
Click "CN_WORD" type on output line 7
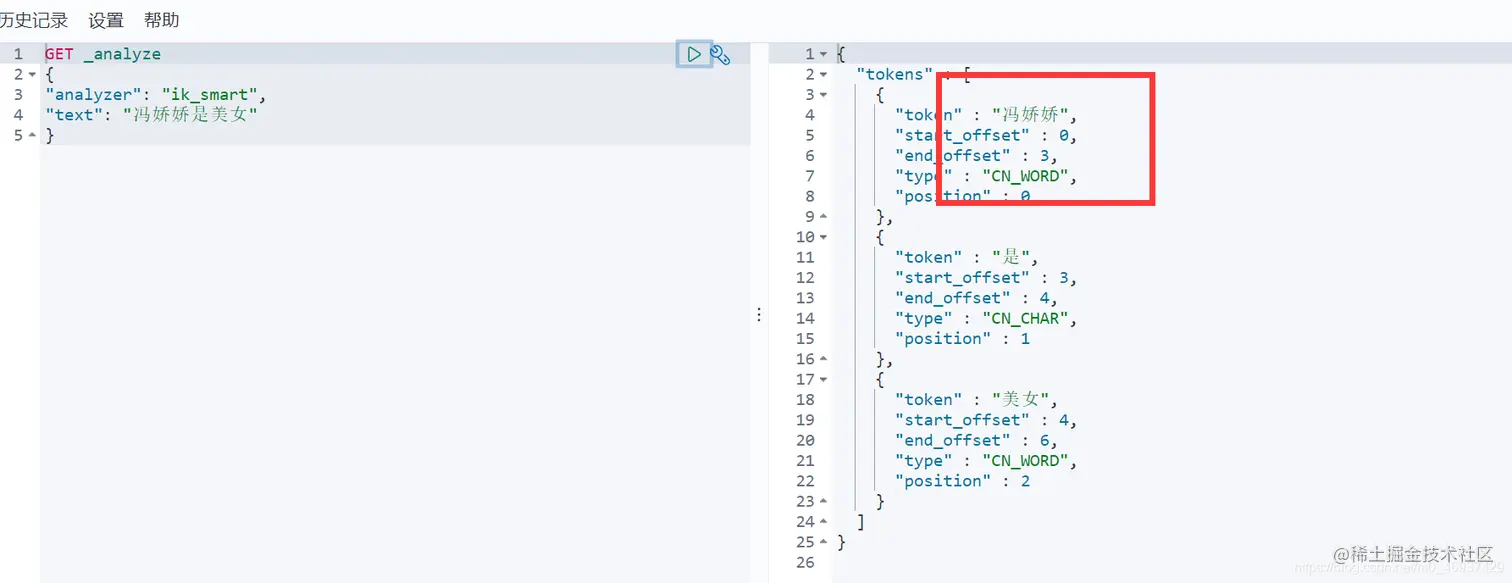(1025, 176)
